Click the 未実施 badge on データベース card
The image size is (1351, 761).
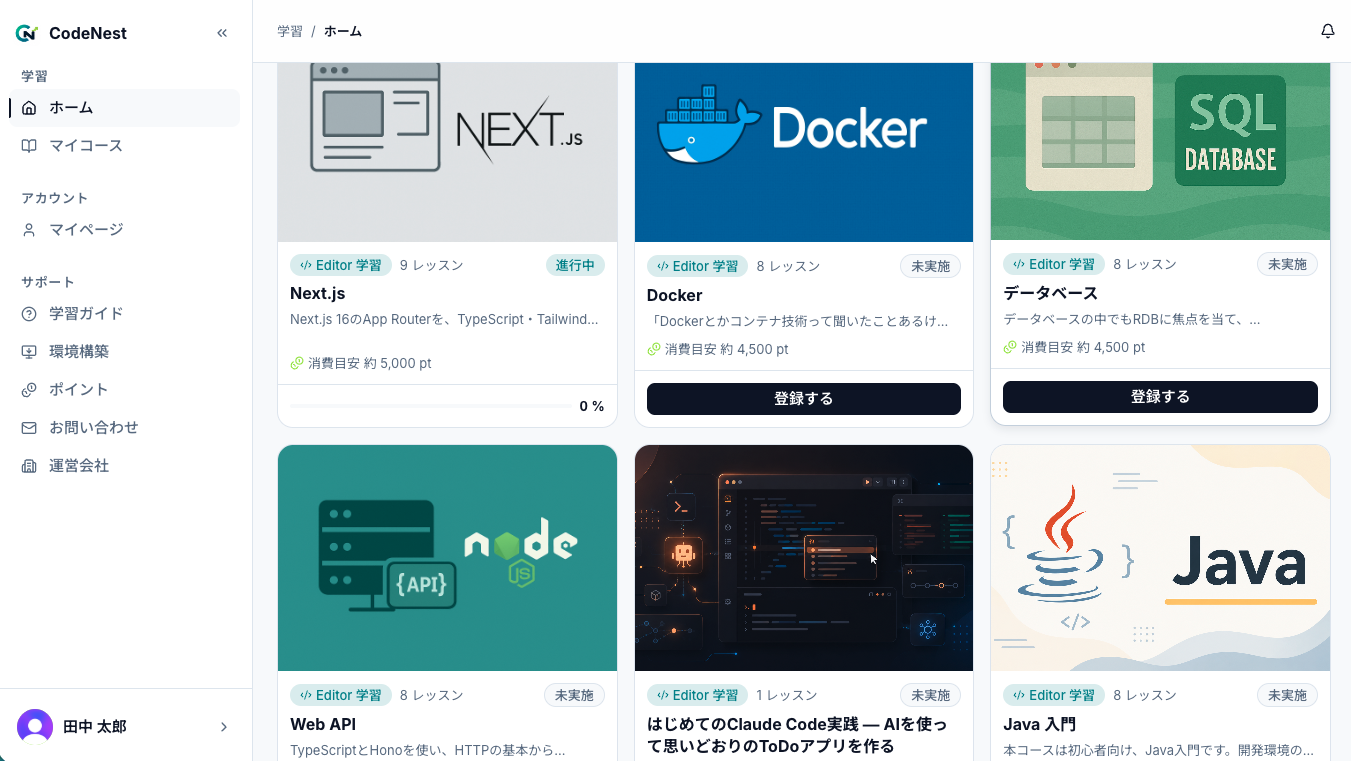tap(1287, 265)
